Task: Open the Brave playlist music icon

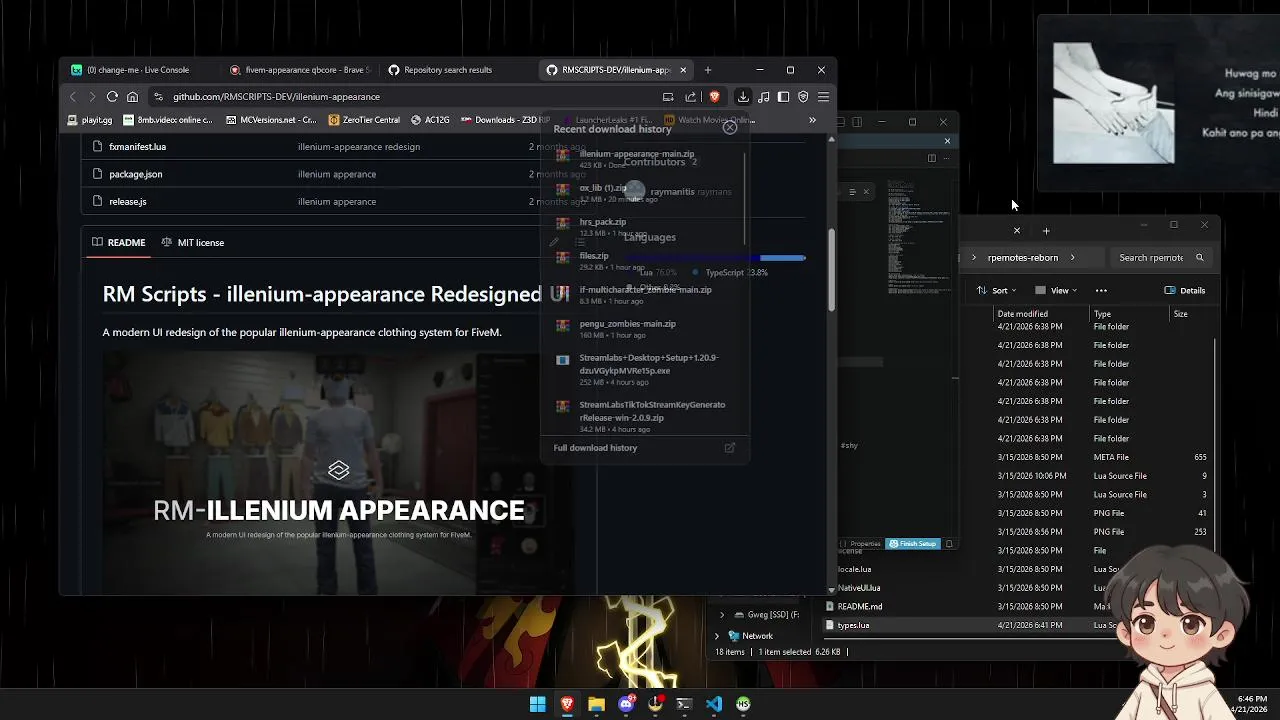Action: tap(764, 97)
